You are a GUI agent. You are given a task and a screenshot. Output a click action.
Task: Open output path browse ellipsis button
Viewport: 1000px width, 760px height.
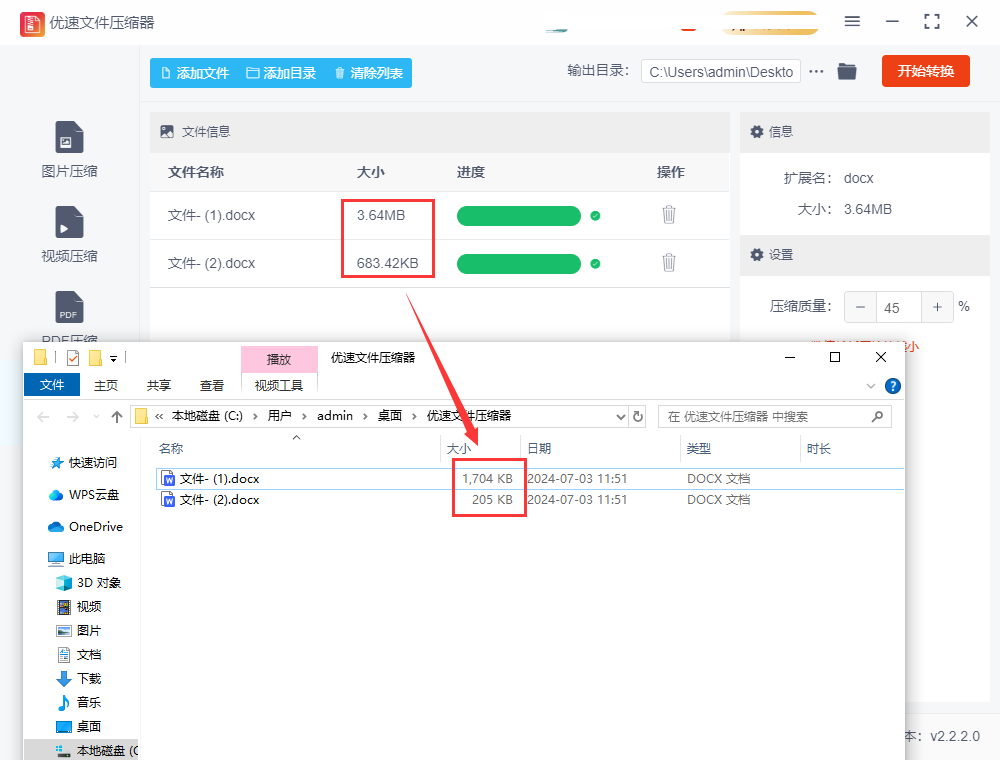pos(816,71)
